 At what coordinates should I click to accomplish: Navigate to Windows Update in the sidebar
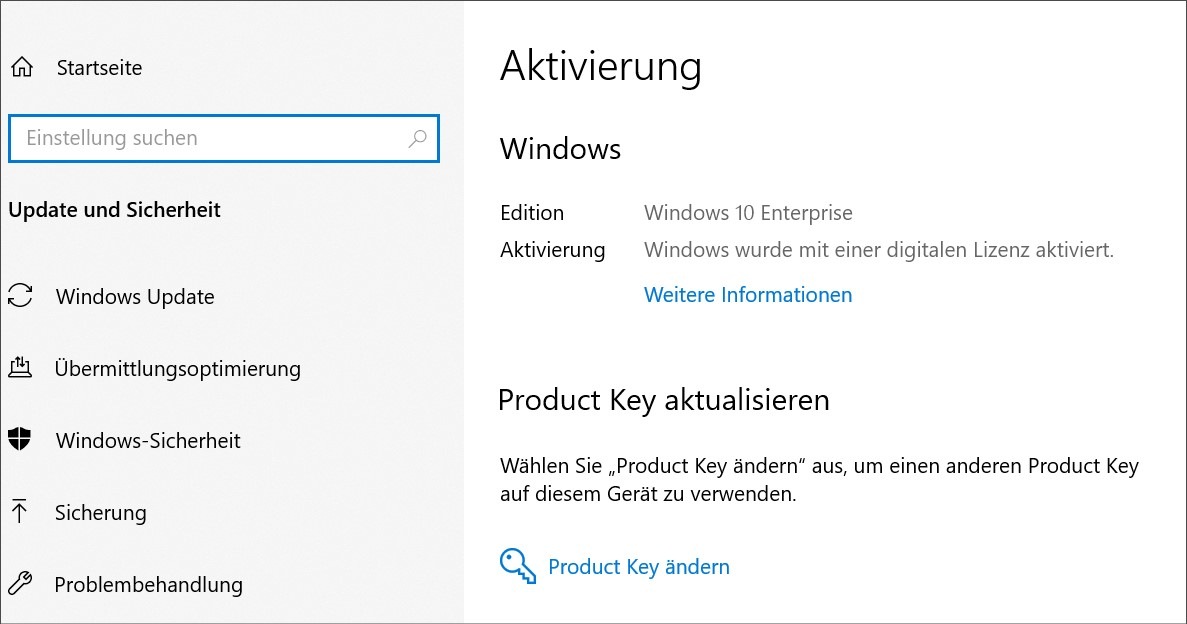(133, 296)
